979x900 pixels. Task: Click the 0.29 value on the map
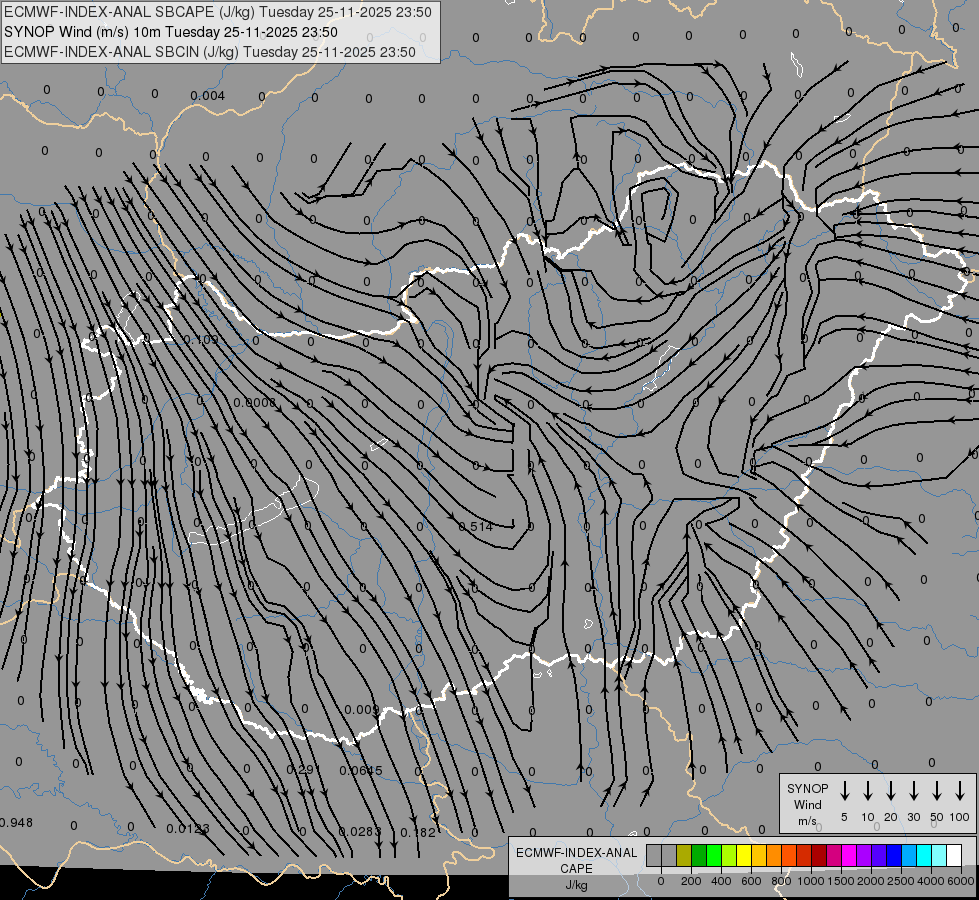point(303,770)
